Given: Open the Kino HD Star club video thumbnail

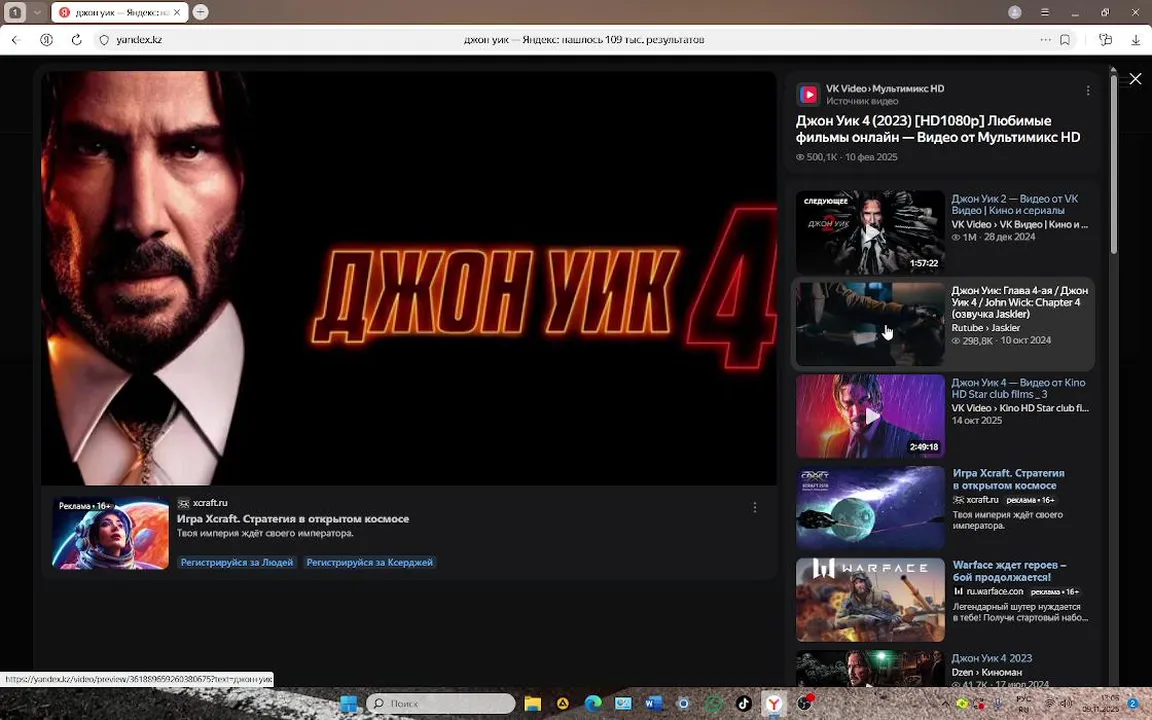Looking at the screenshot, I should pyautogui.click(x=870, y=416).
